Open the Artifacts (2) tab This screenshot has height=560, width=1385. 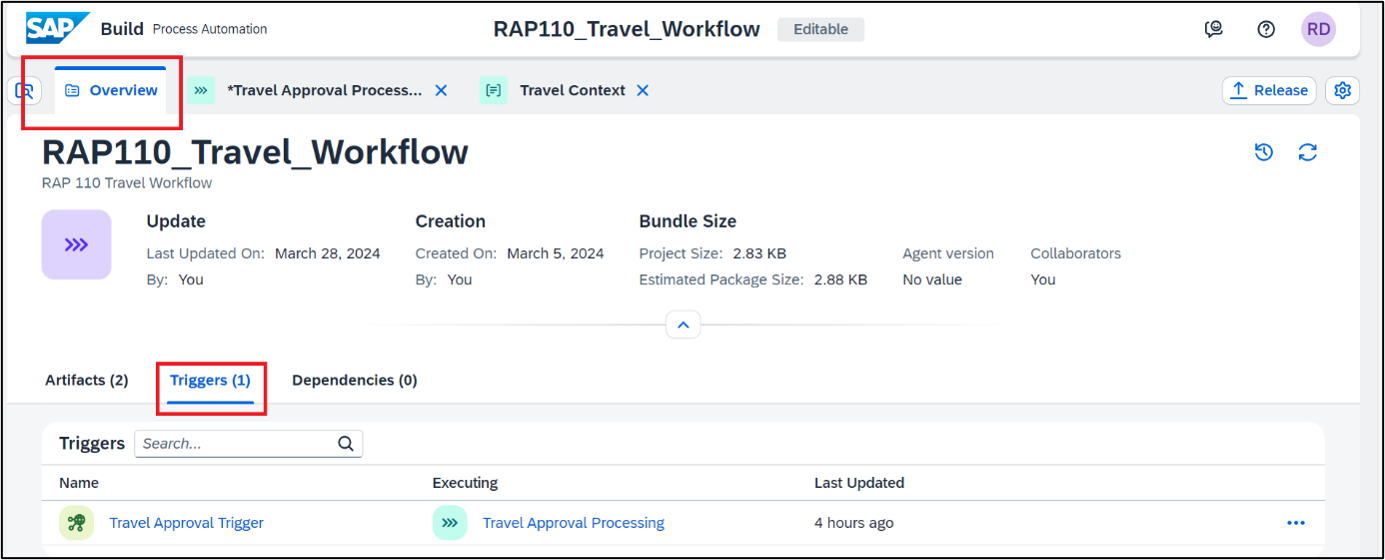87,380
